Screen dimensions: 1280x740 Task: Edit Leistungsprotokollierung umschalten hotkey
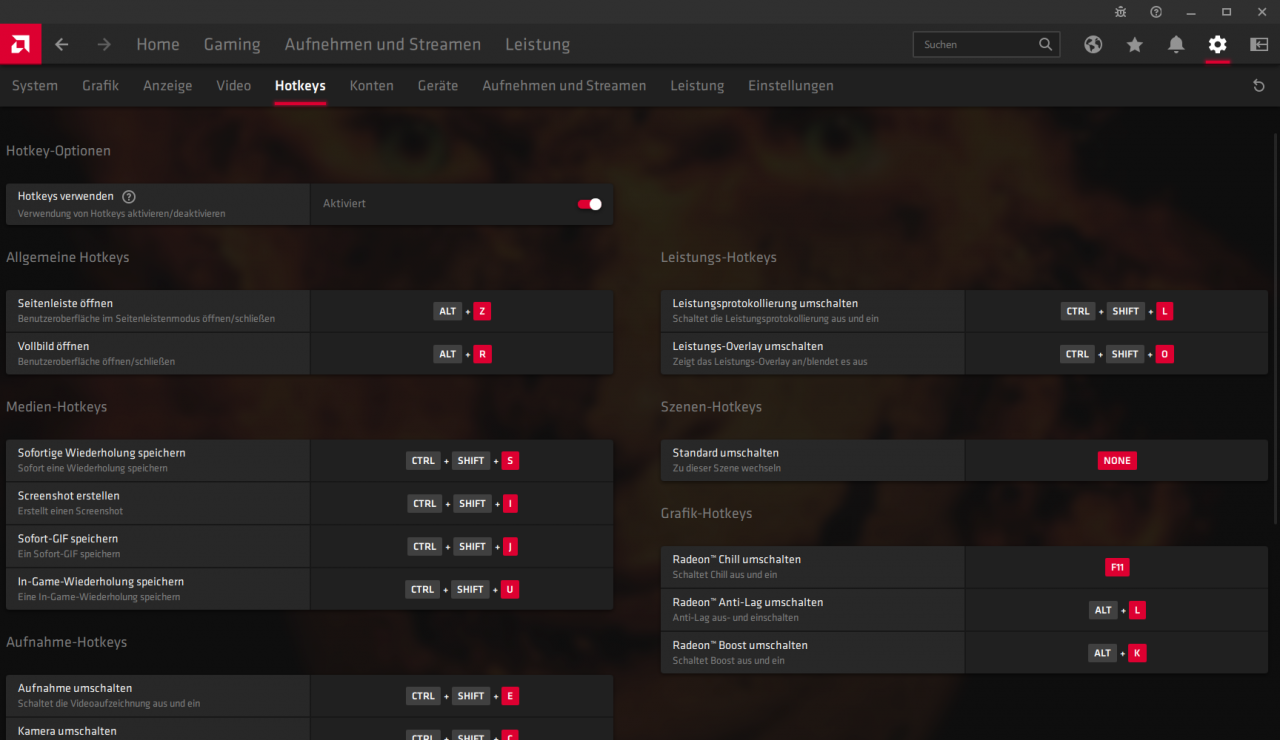(x=1117, y=311)
